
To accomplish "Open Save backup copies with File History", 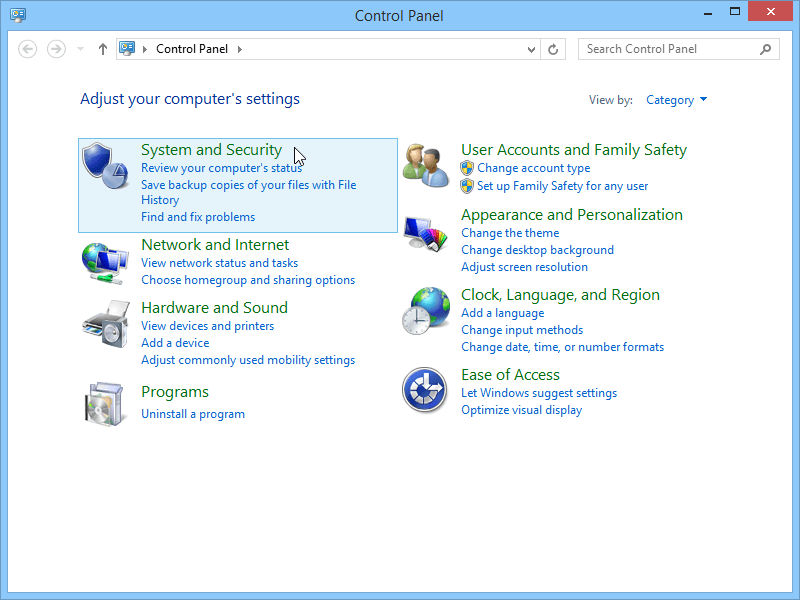I will click(248, 192).
